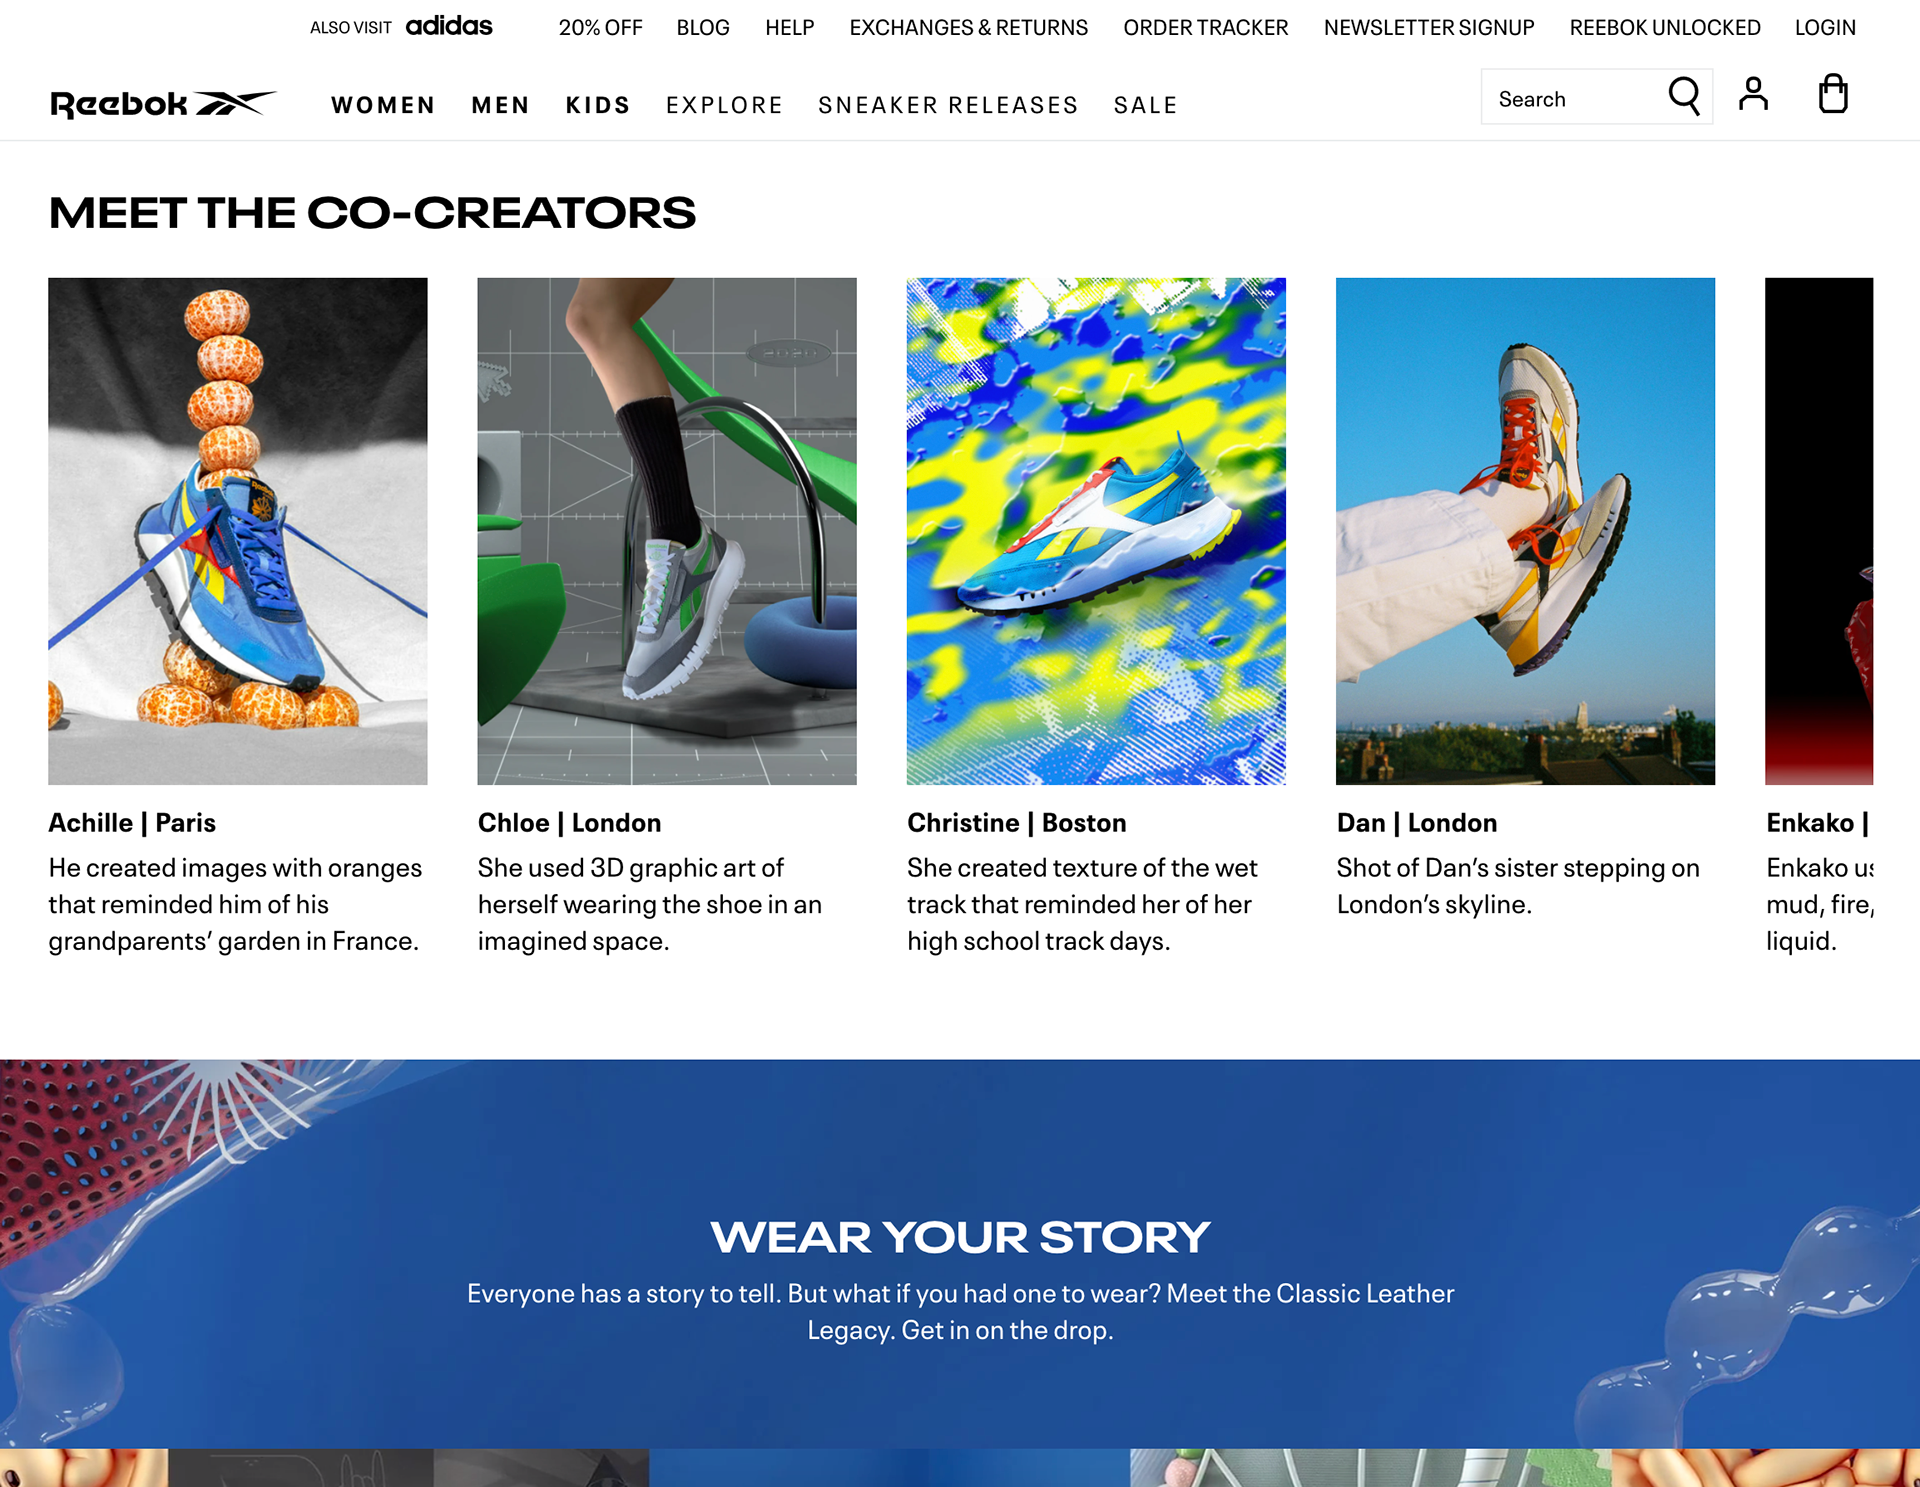Select Achille's Paris oranges sneaker image
This screenshot has width=1920, height=1487.
click(238, 531)
